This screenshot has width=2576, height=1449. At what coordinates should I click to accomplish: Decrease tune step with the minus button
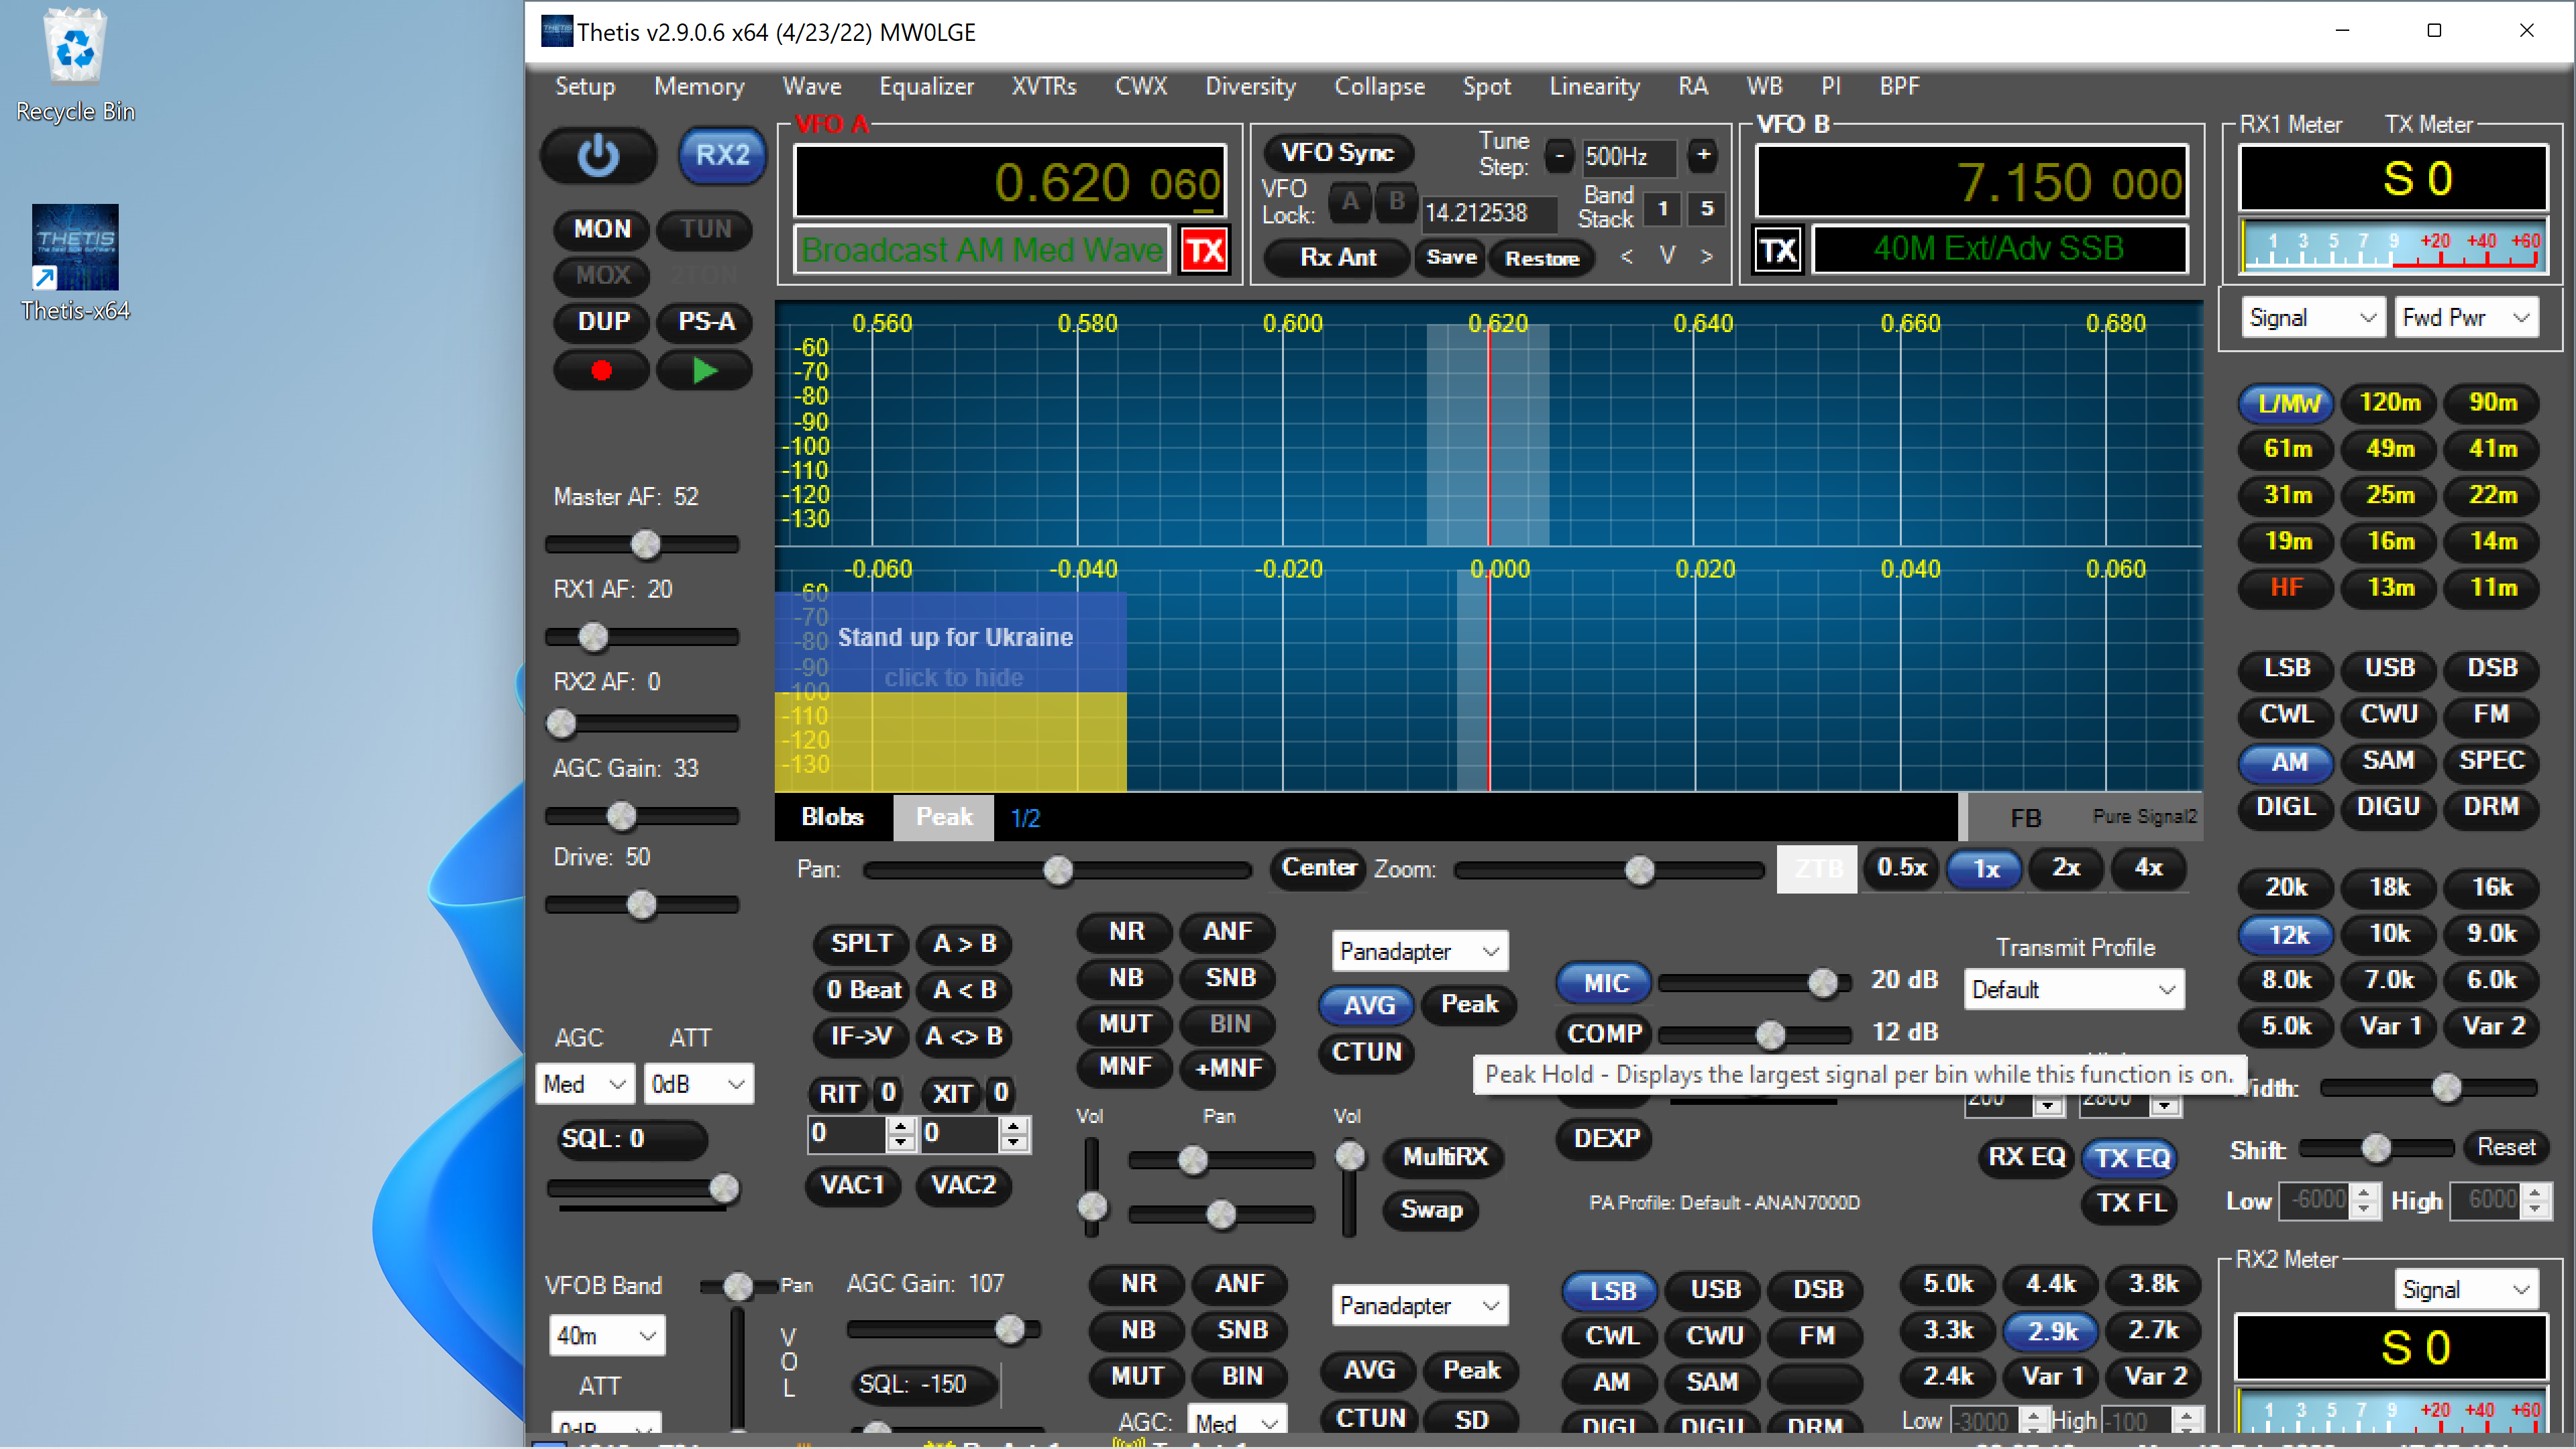tap(1559, 155)
